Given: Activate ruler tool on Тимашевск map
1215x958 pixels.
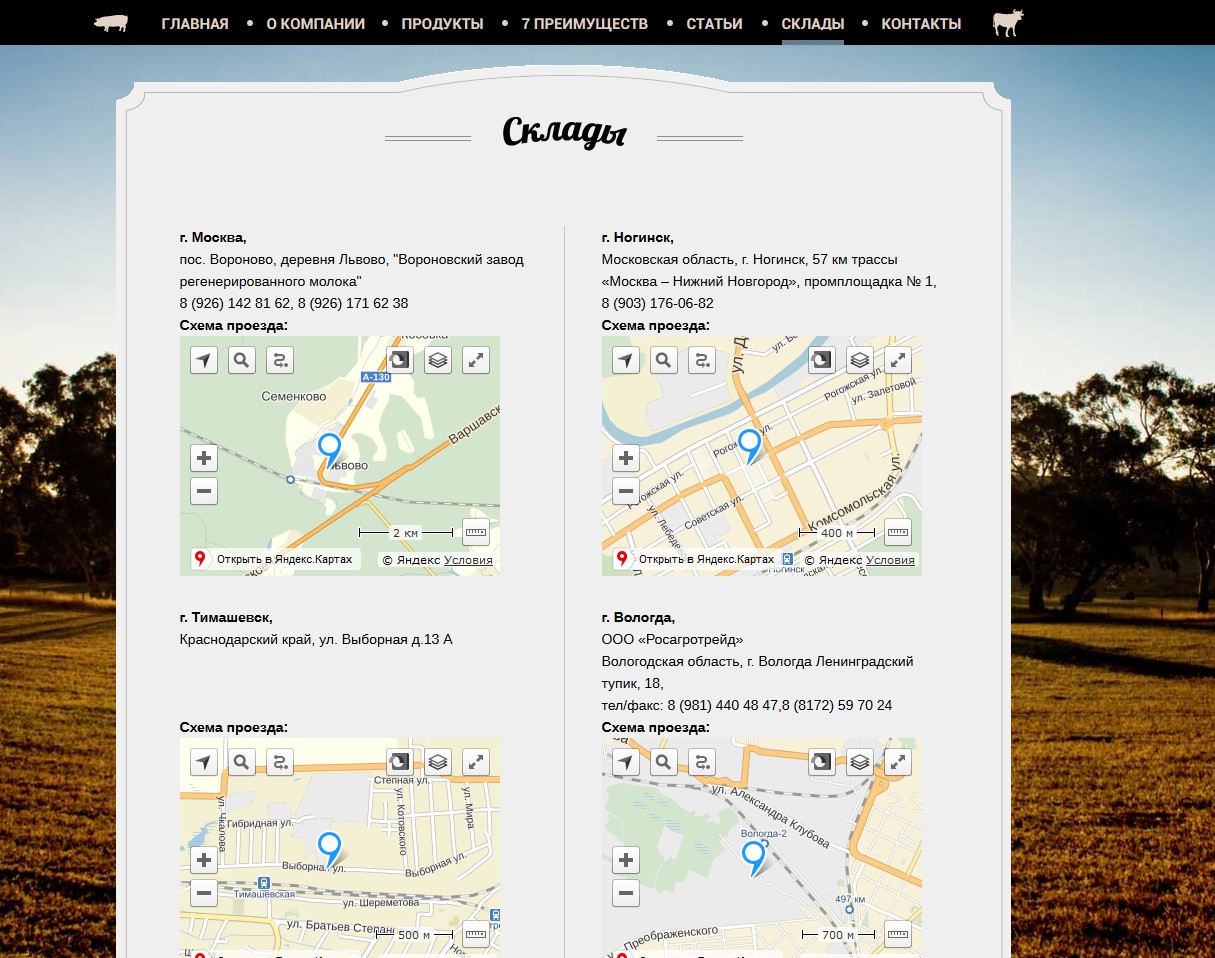Looking at the screenshot, I should click(476, 934).
